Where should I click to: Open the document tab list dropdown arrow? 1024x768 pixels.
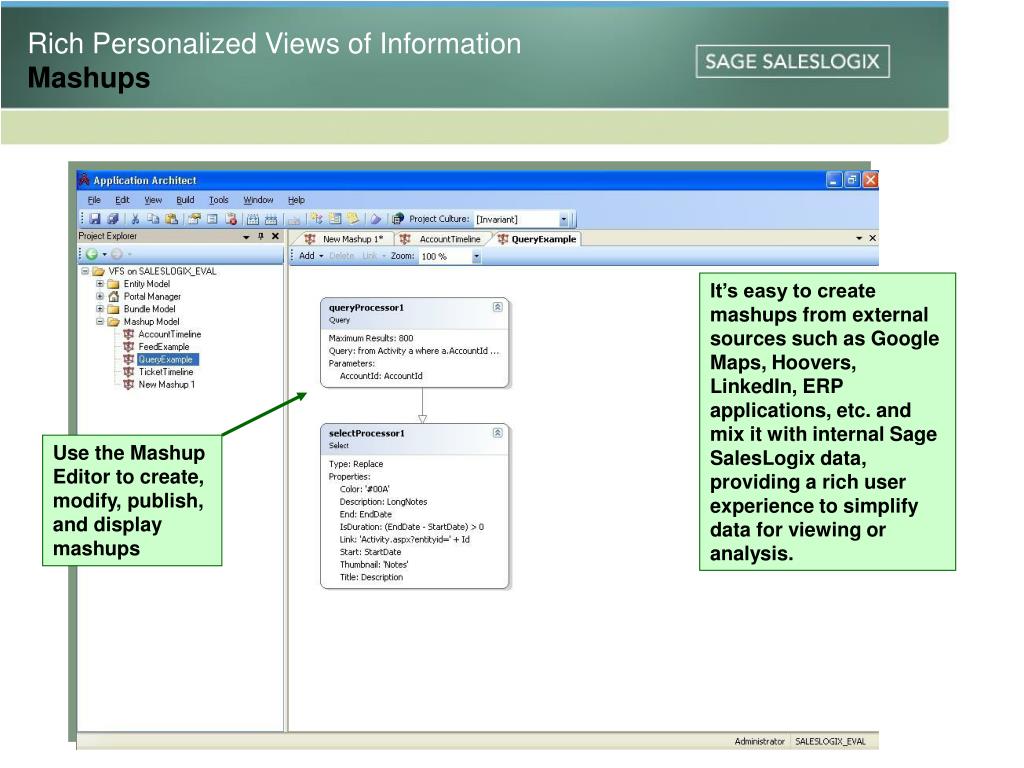(859, 238)
